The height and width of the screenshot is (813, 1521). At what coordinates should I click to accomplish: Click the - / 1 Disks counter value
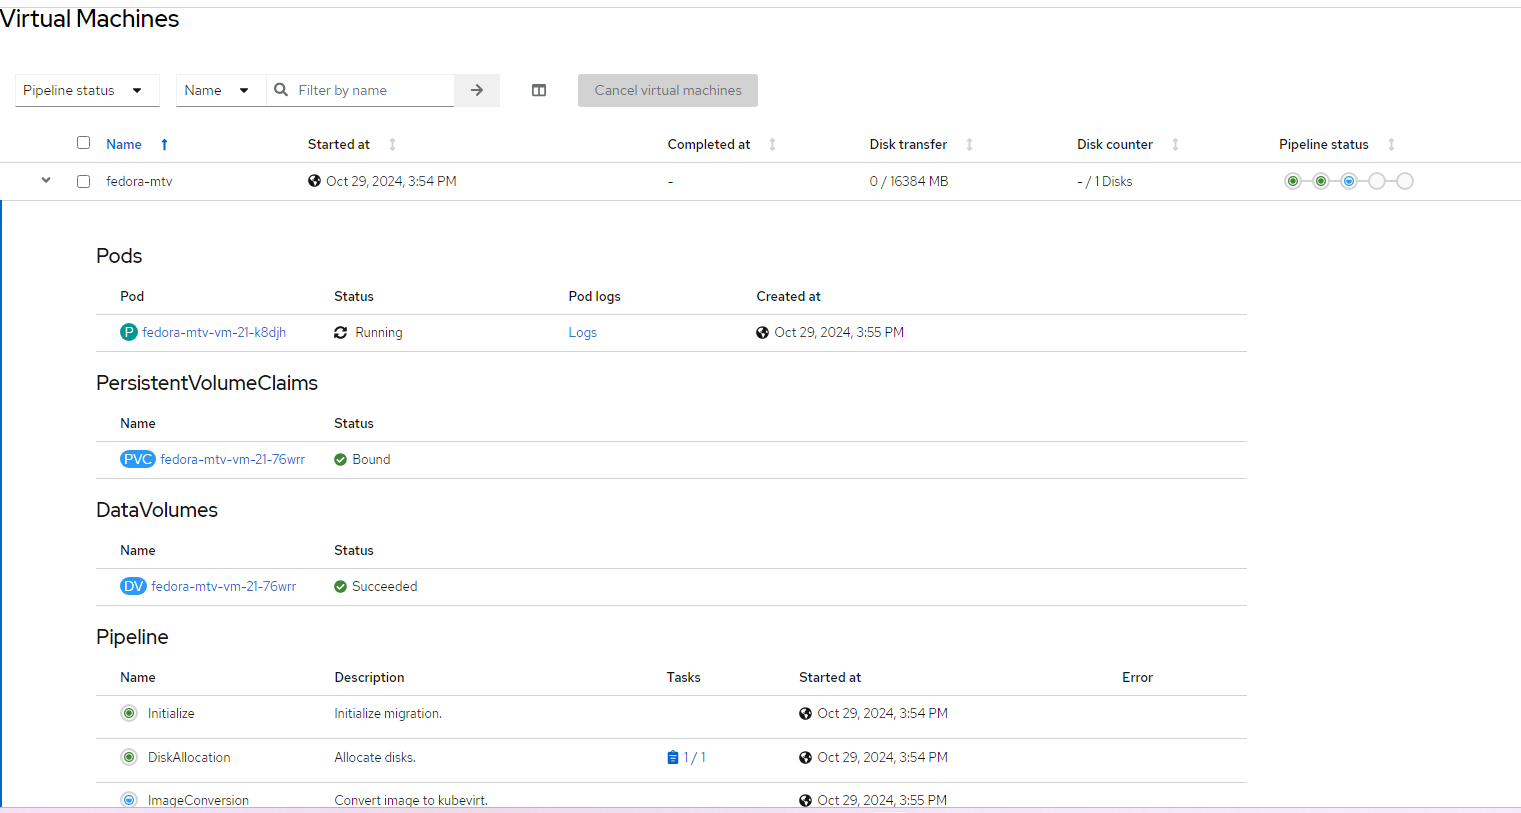[1105, 181]
